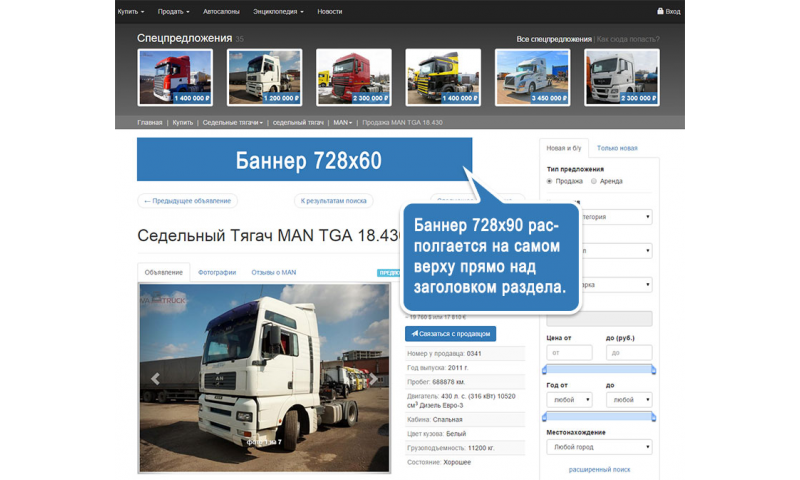Switch to the Только новая filter tab
Viewport: 800px width, 480px height.
[617, 148]
